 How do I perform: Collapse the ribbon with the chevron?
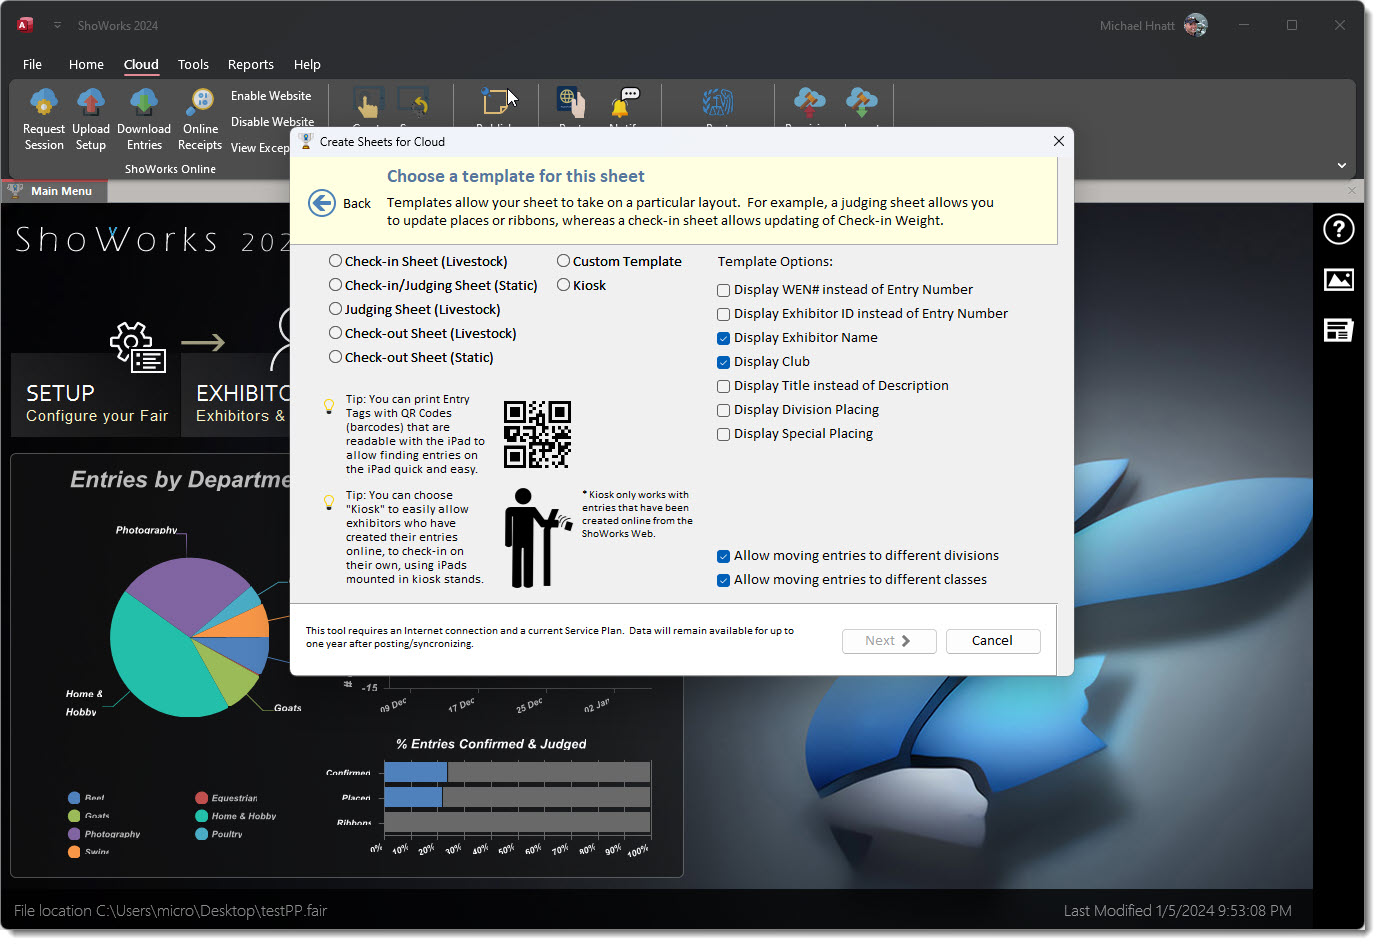point(1341,165)
